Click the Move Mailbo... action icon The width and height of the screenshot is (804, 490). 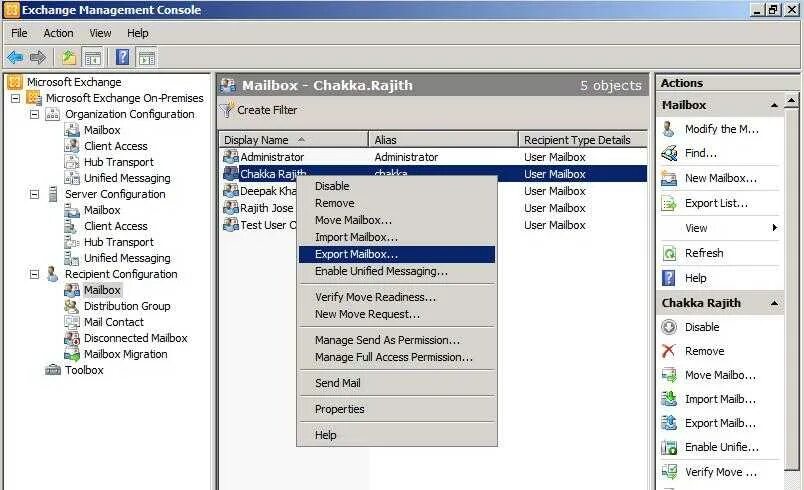click(669, 375)
